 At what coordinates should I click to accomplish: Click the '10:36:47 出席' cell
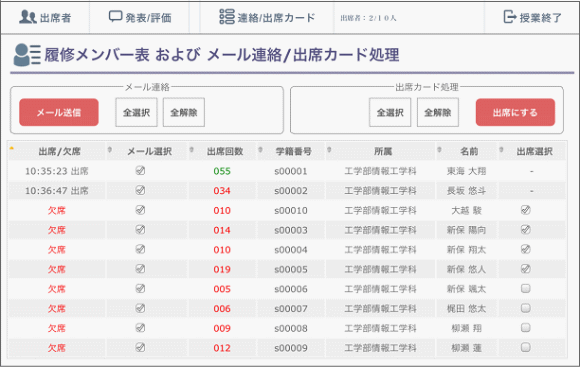pyautogui.click(x=57, y=191)
